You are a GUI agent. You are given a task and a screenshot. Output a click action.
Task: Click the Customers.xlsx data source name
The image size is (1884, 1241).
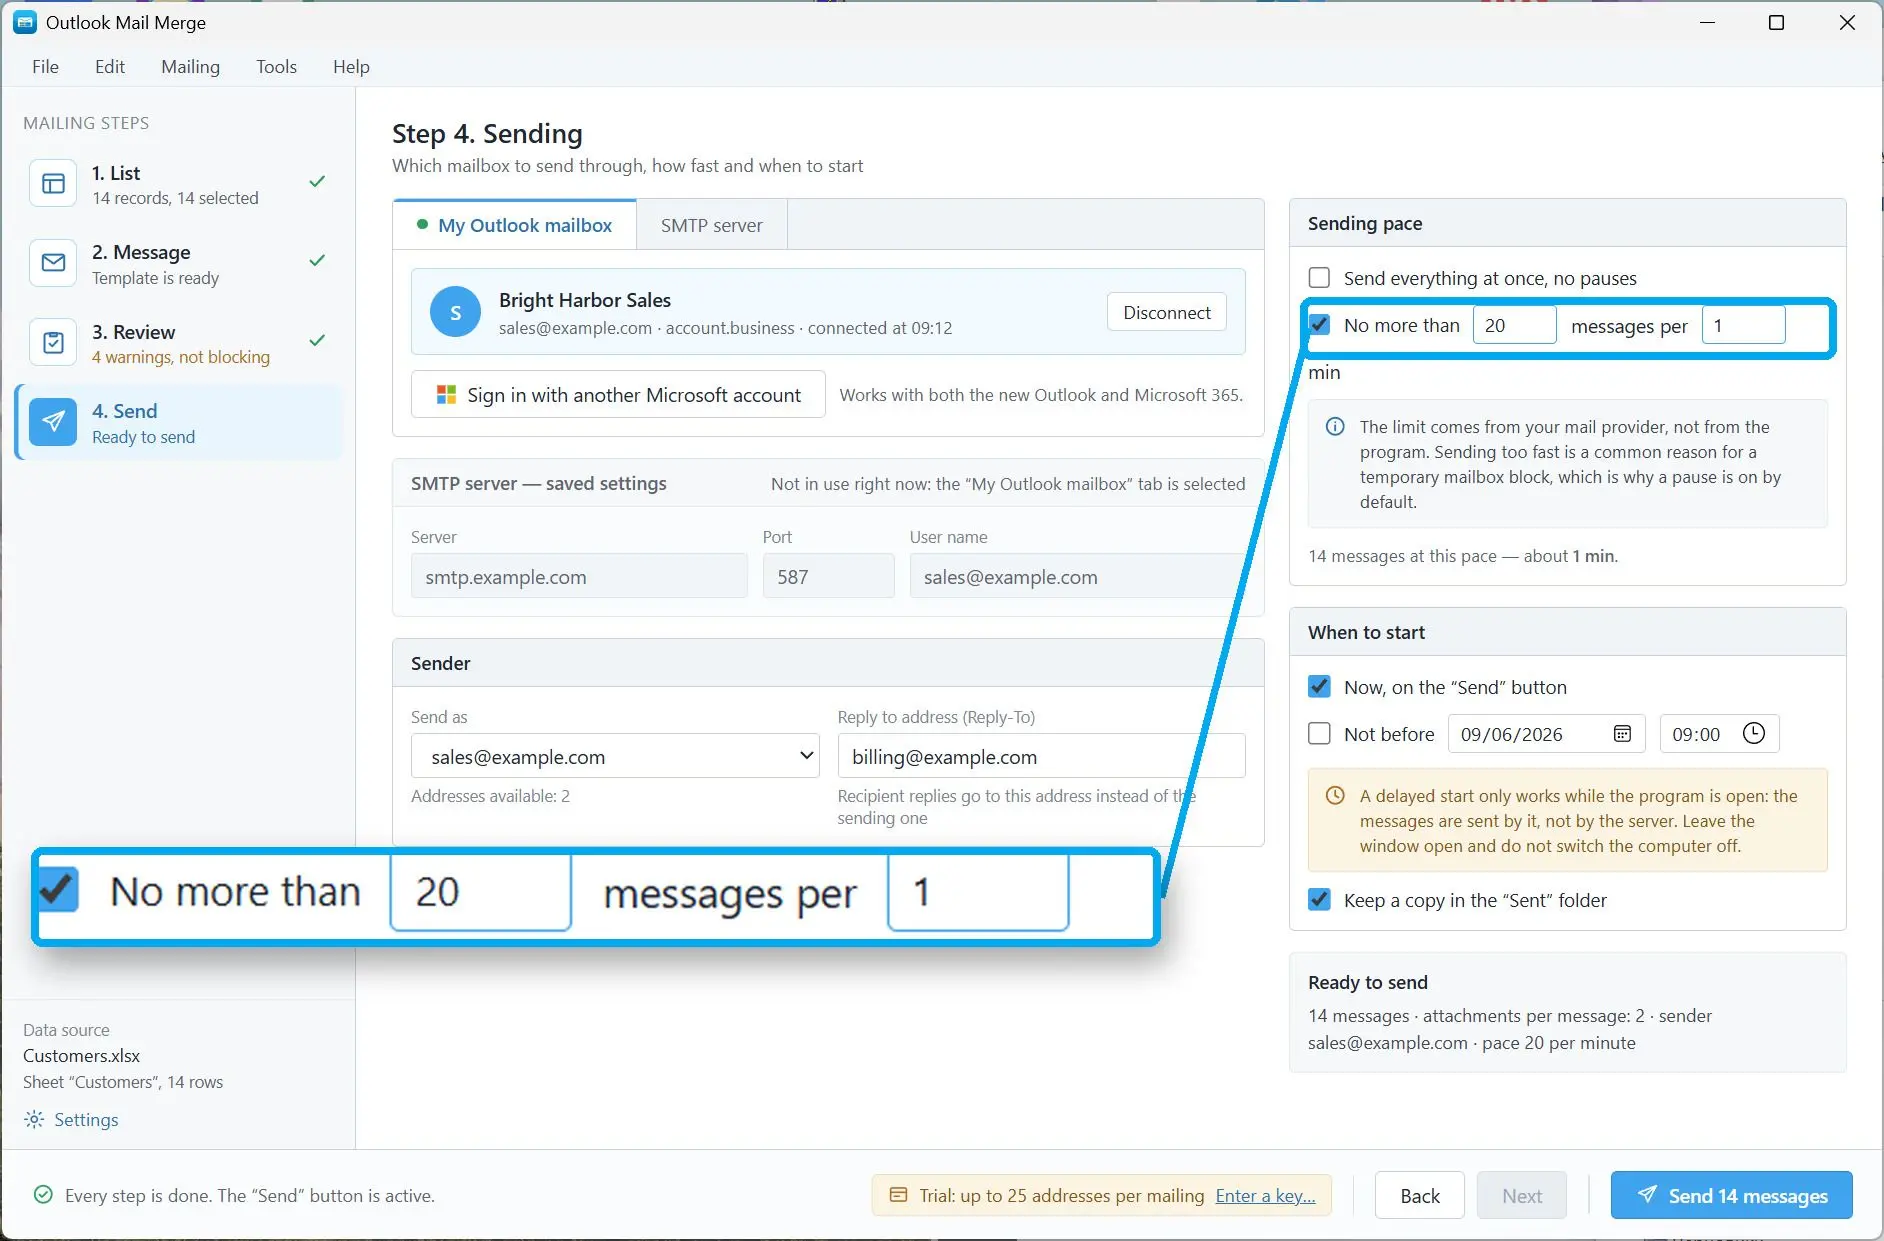point(82,1056)
